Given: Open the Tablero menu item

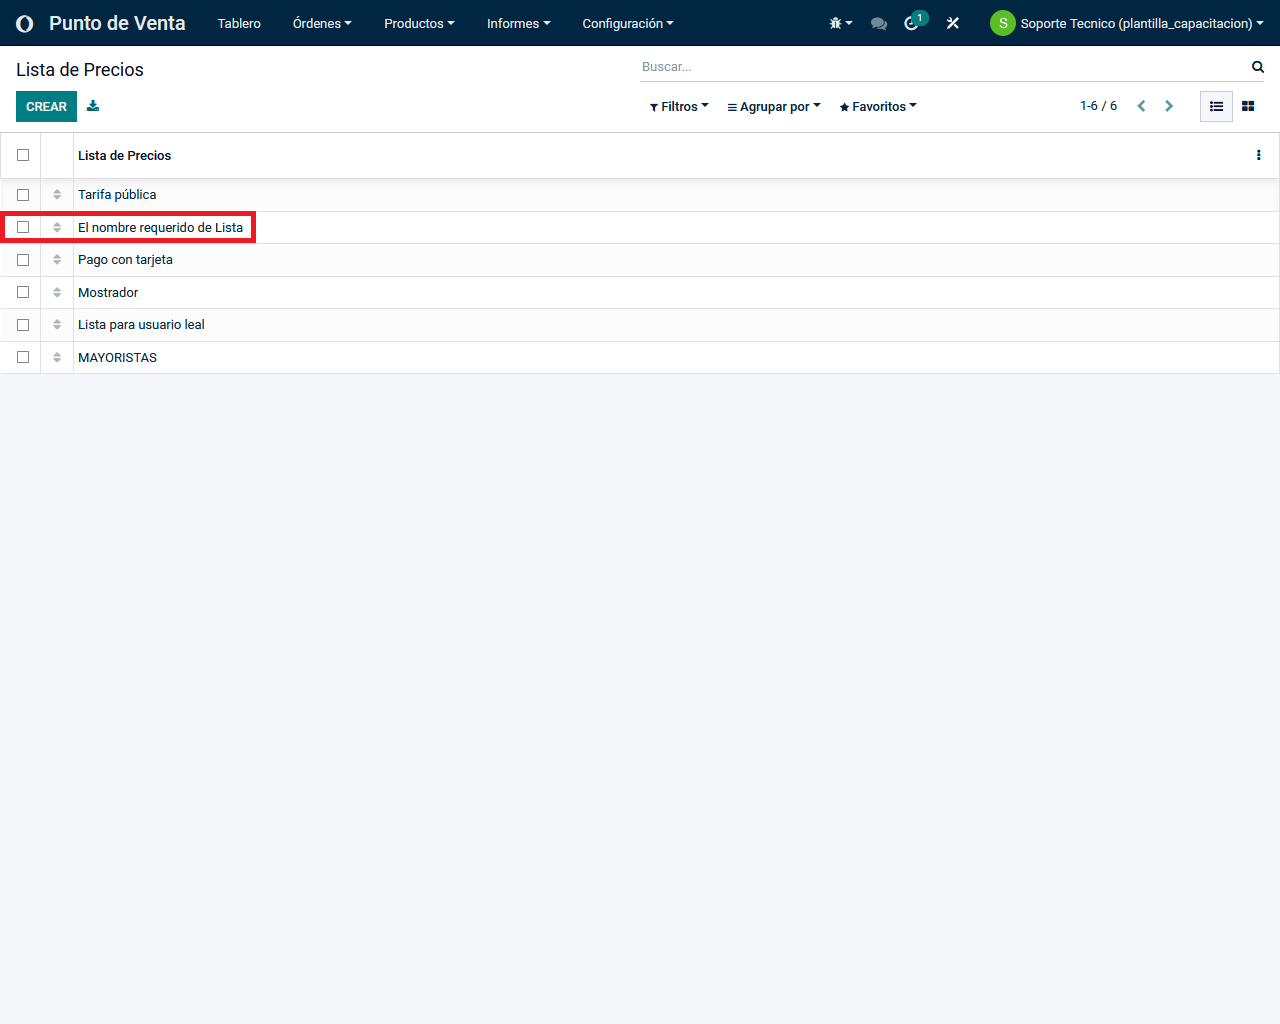Looking at the screenshot, I should pyautogui.click(x=239, y=23).
